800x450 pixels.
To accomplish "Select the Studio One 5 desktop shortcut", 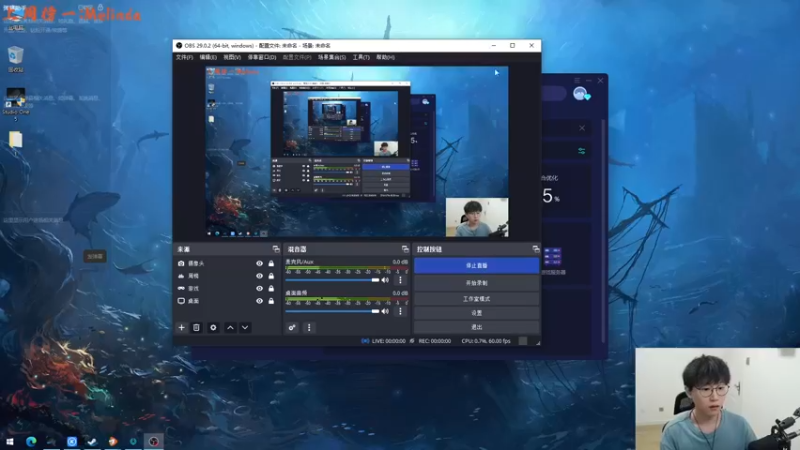I will (x=15, y=104).
